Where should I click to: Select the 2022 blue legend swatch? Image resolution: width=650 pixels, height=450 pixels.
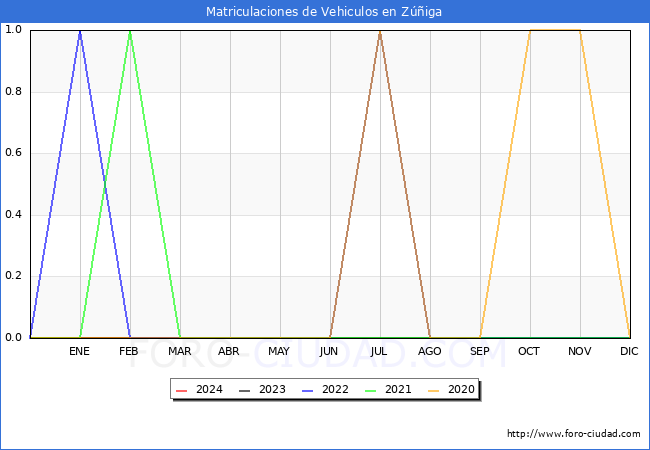click(x=308, y=390)
